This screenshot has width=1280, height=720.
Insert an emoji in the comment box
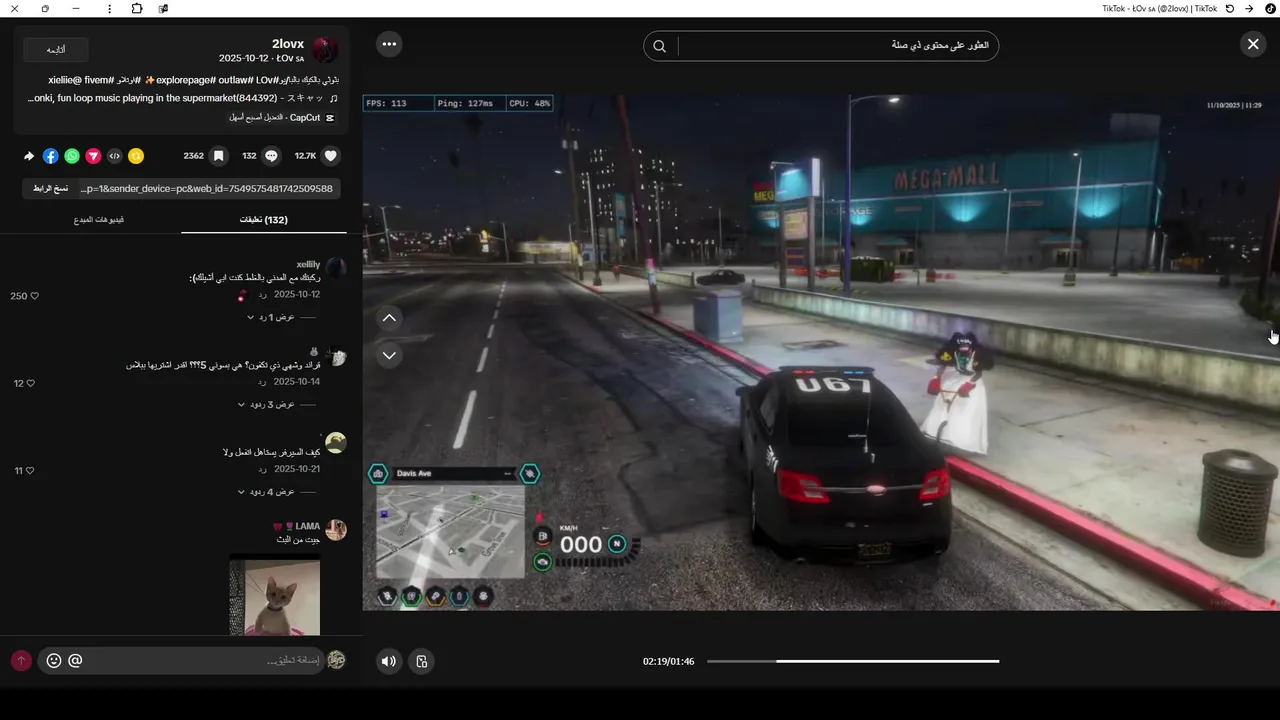point(54,661)
